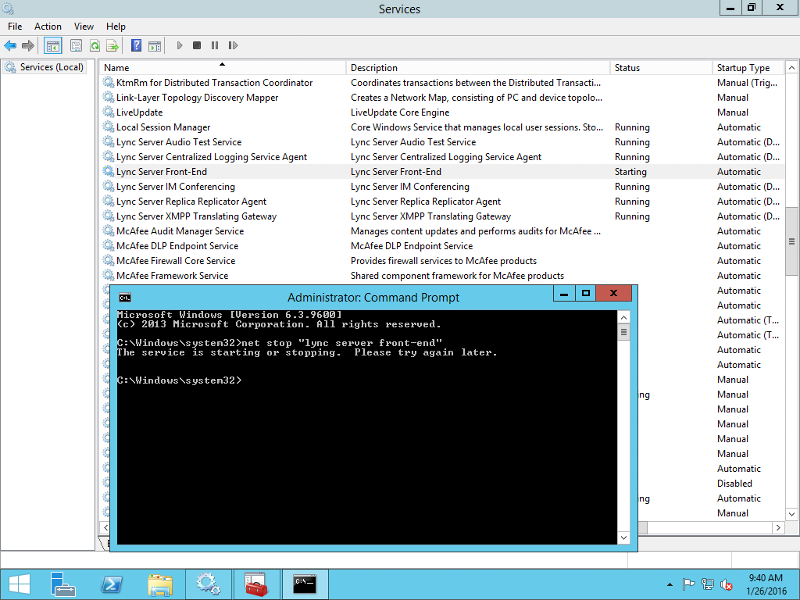Viewport: 800px width, 600px height.
Task: Refresh the services list via the refresh icon
Action: [x=94, y=45]
